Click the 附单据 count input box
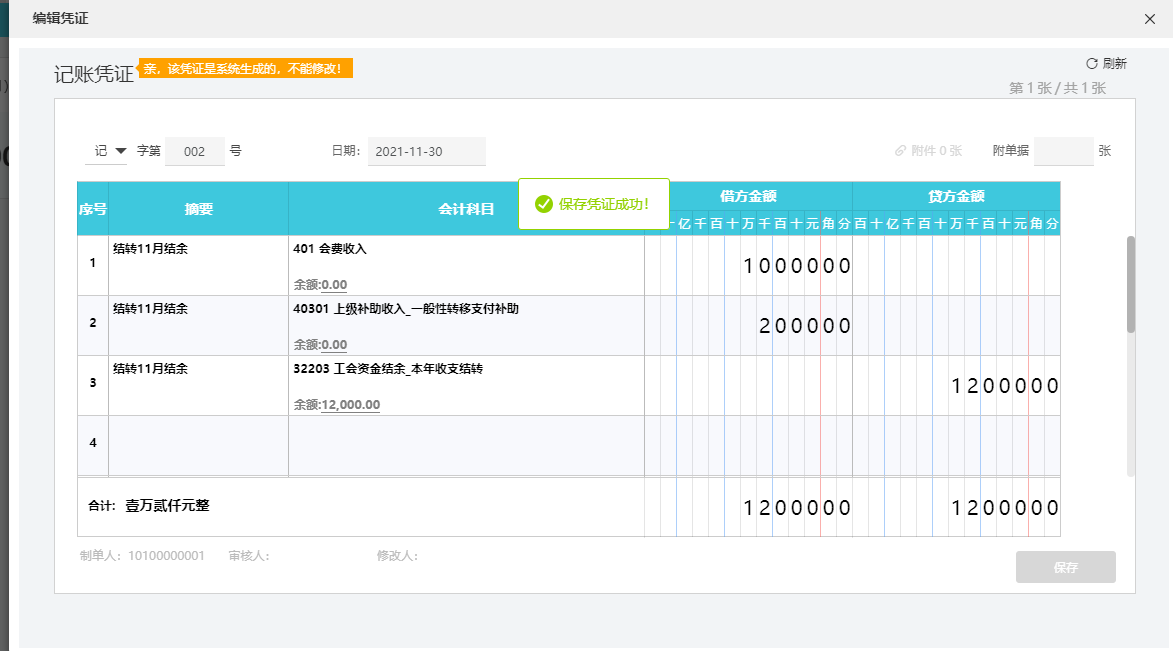 1063,151
